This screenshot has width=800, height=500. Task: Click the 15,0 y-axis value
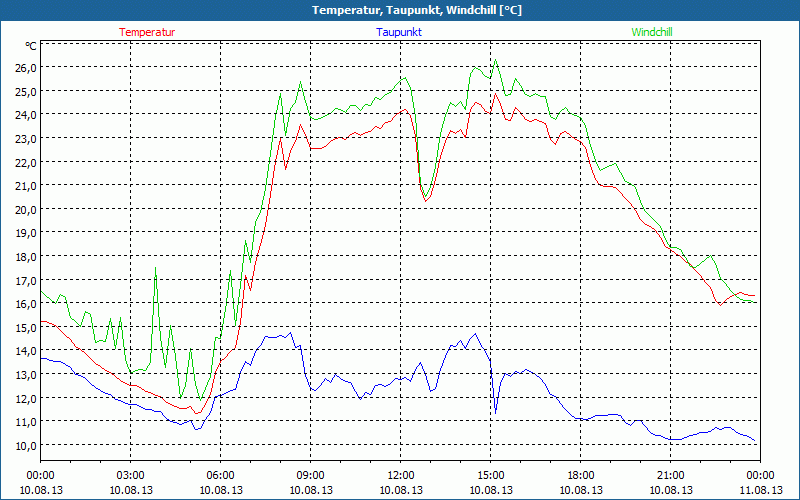coord(26,327)
